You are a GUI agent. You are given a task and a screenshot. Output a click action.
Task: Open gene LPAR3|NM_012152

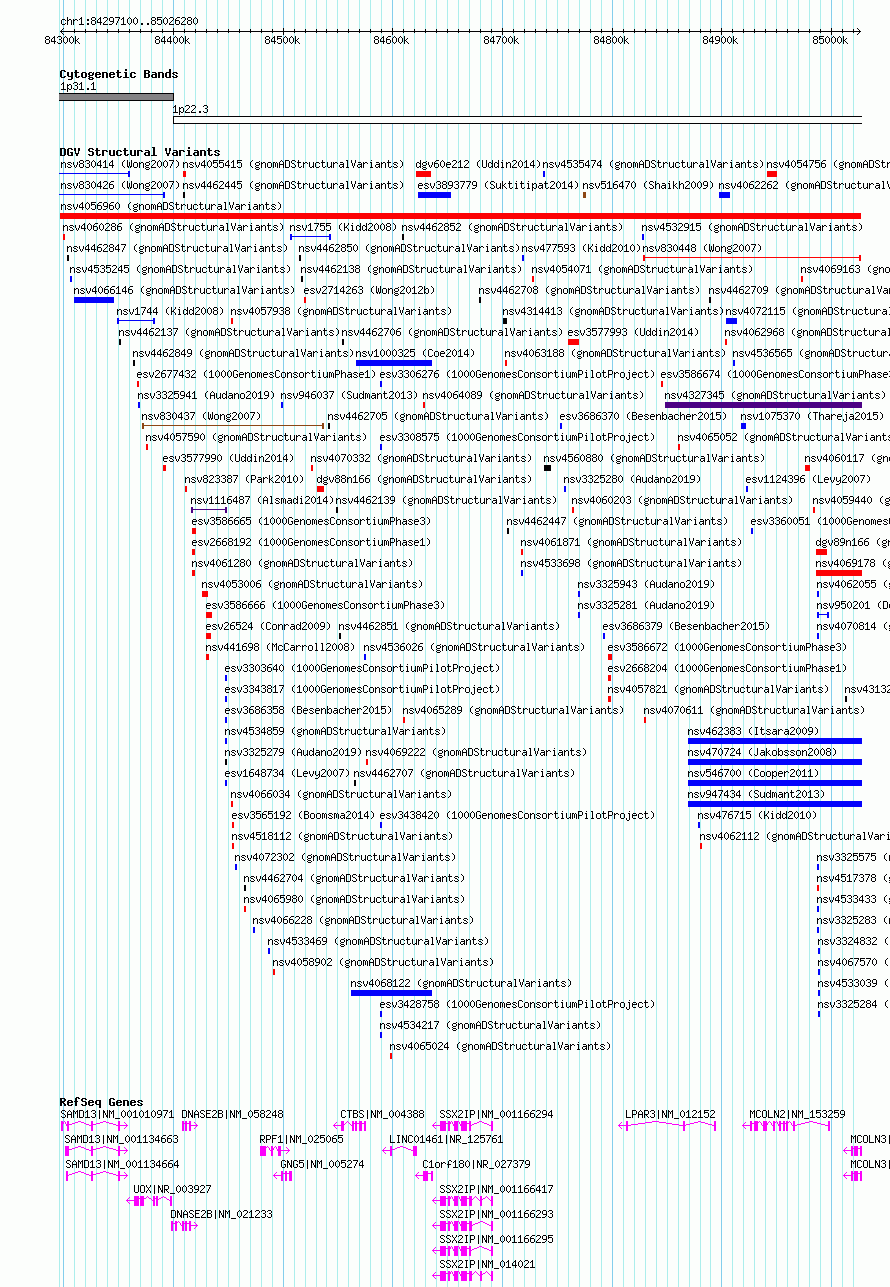pos(670,1114)
